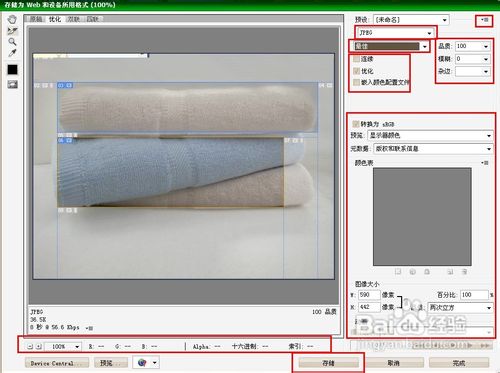
Task: Open the 品质 quality value dropdown
Action: coord(473,46)
